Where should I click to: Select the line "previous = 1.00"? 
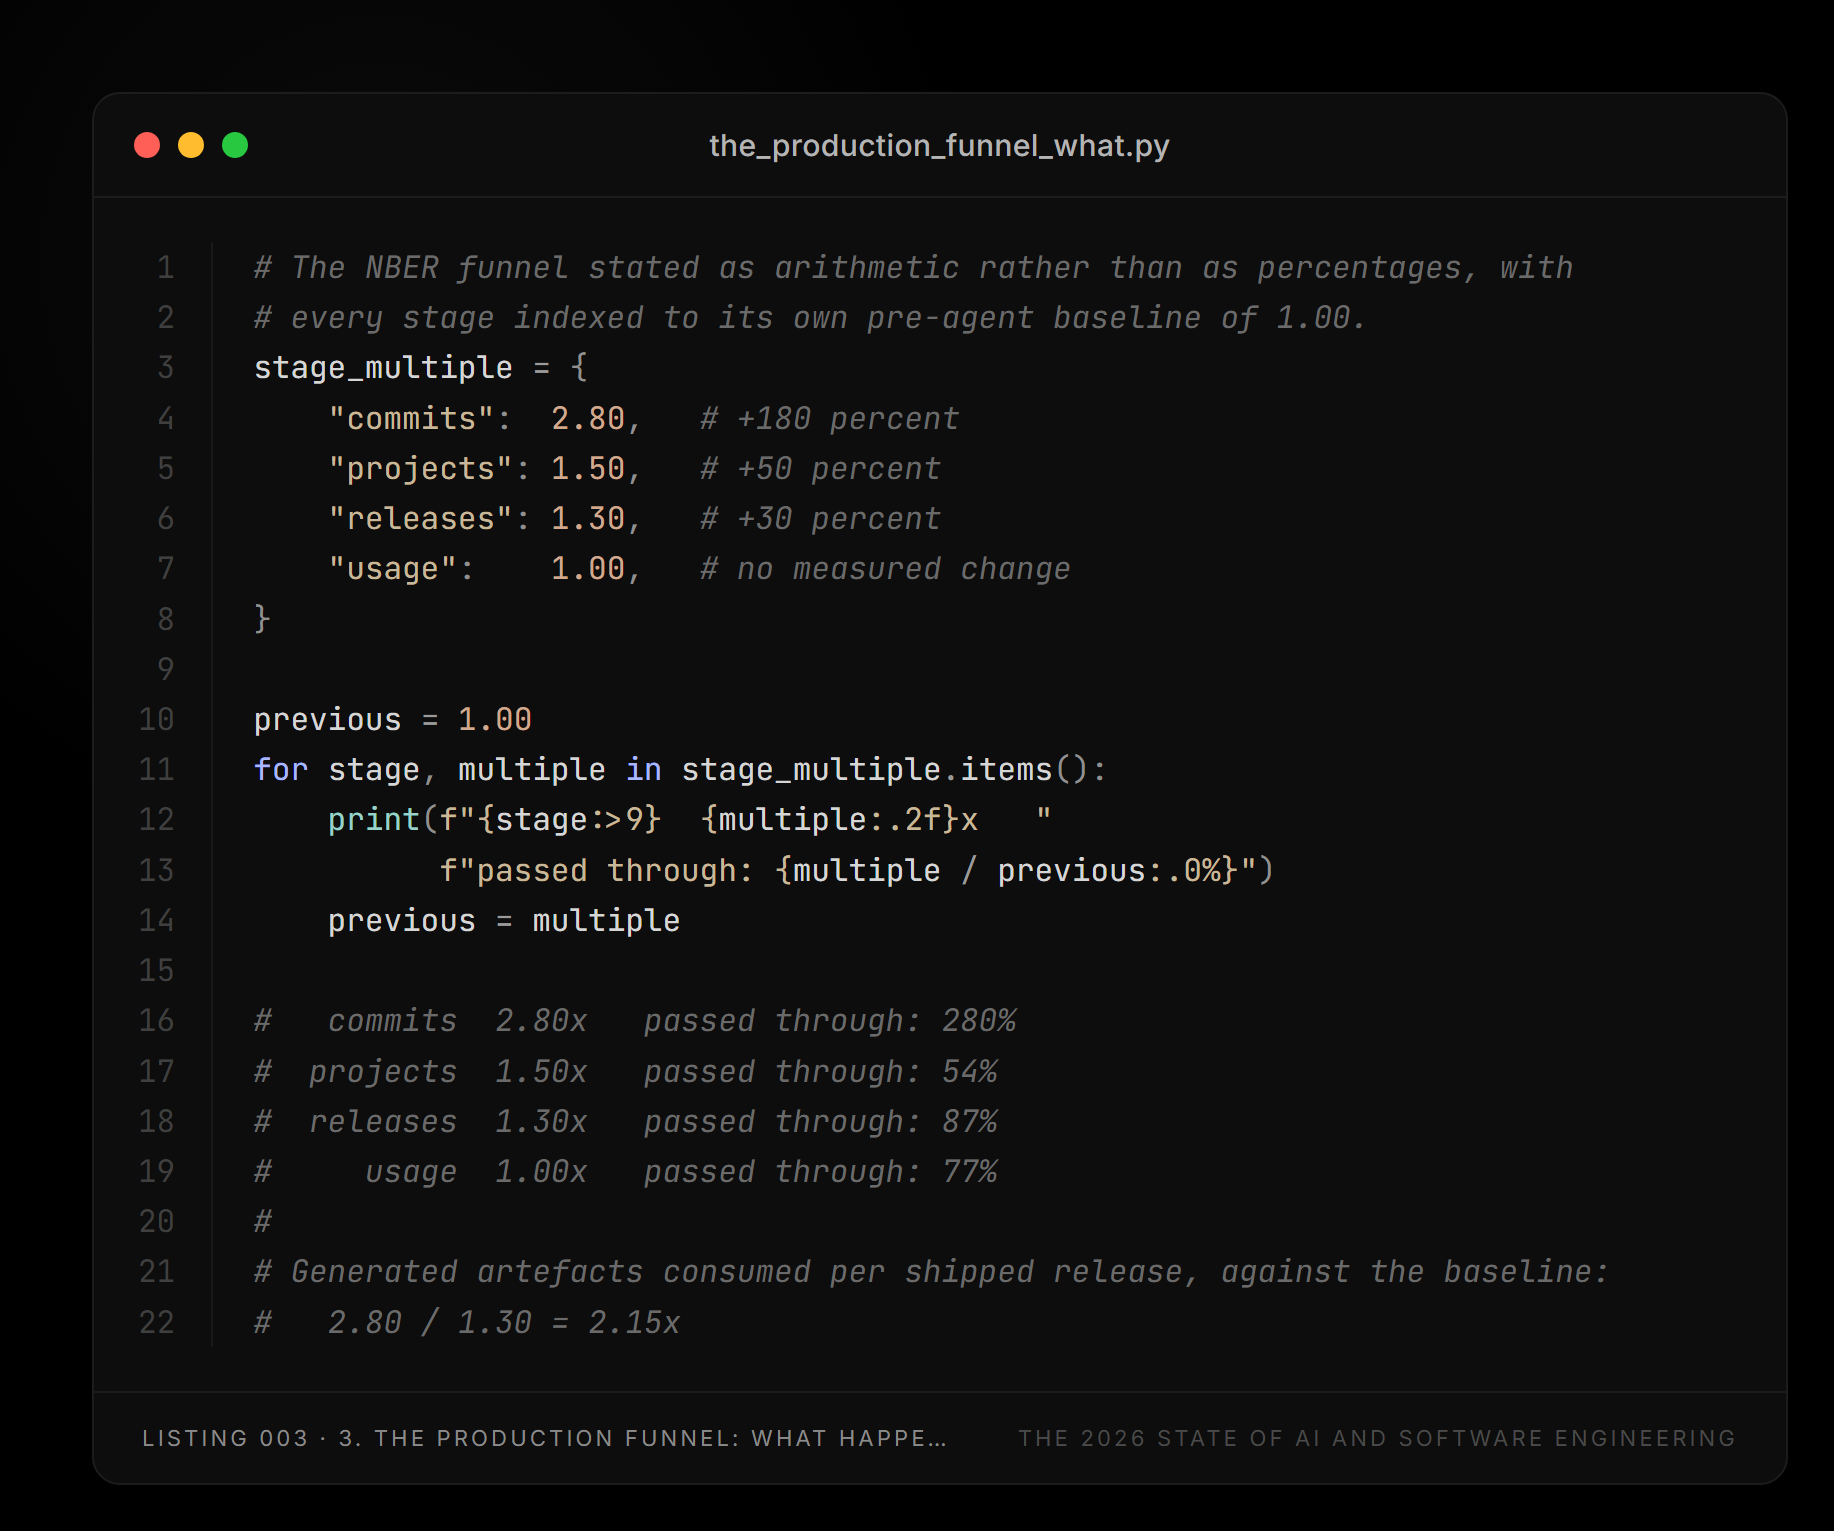click(393, 719)
